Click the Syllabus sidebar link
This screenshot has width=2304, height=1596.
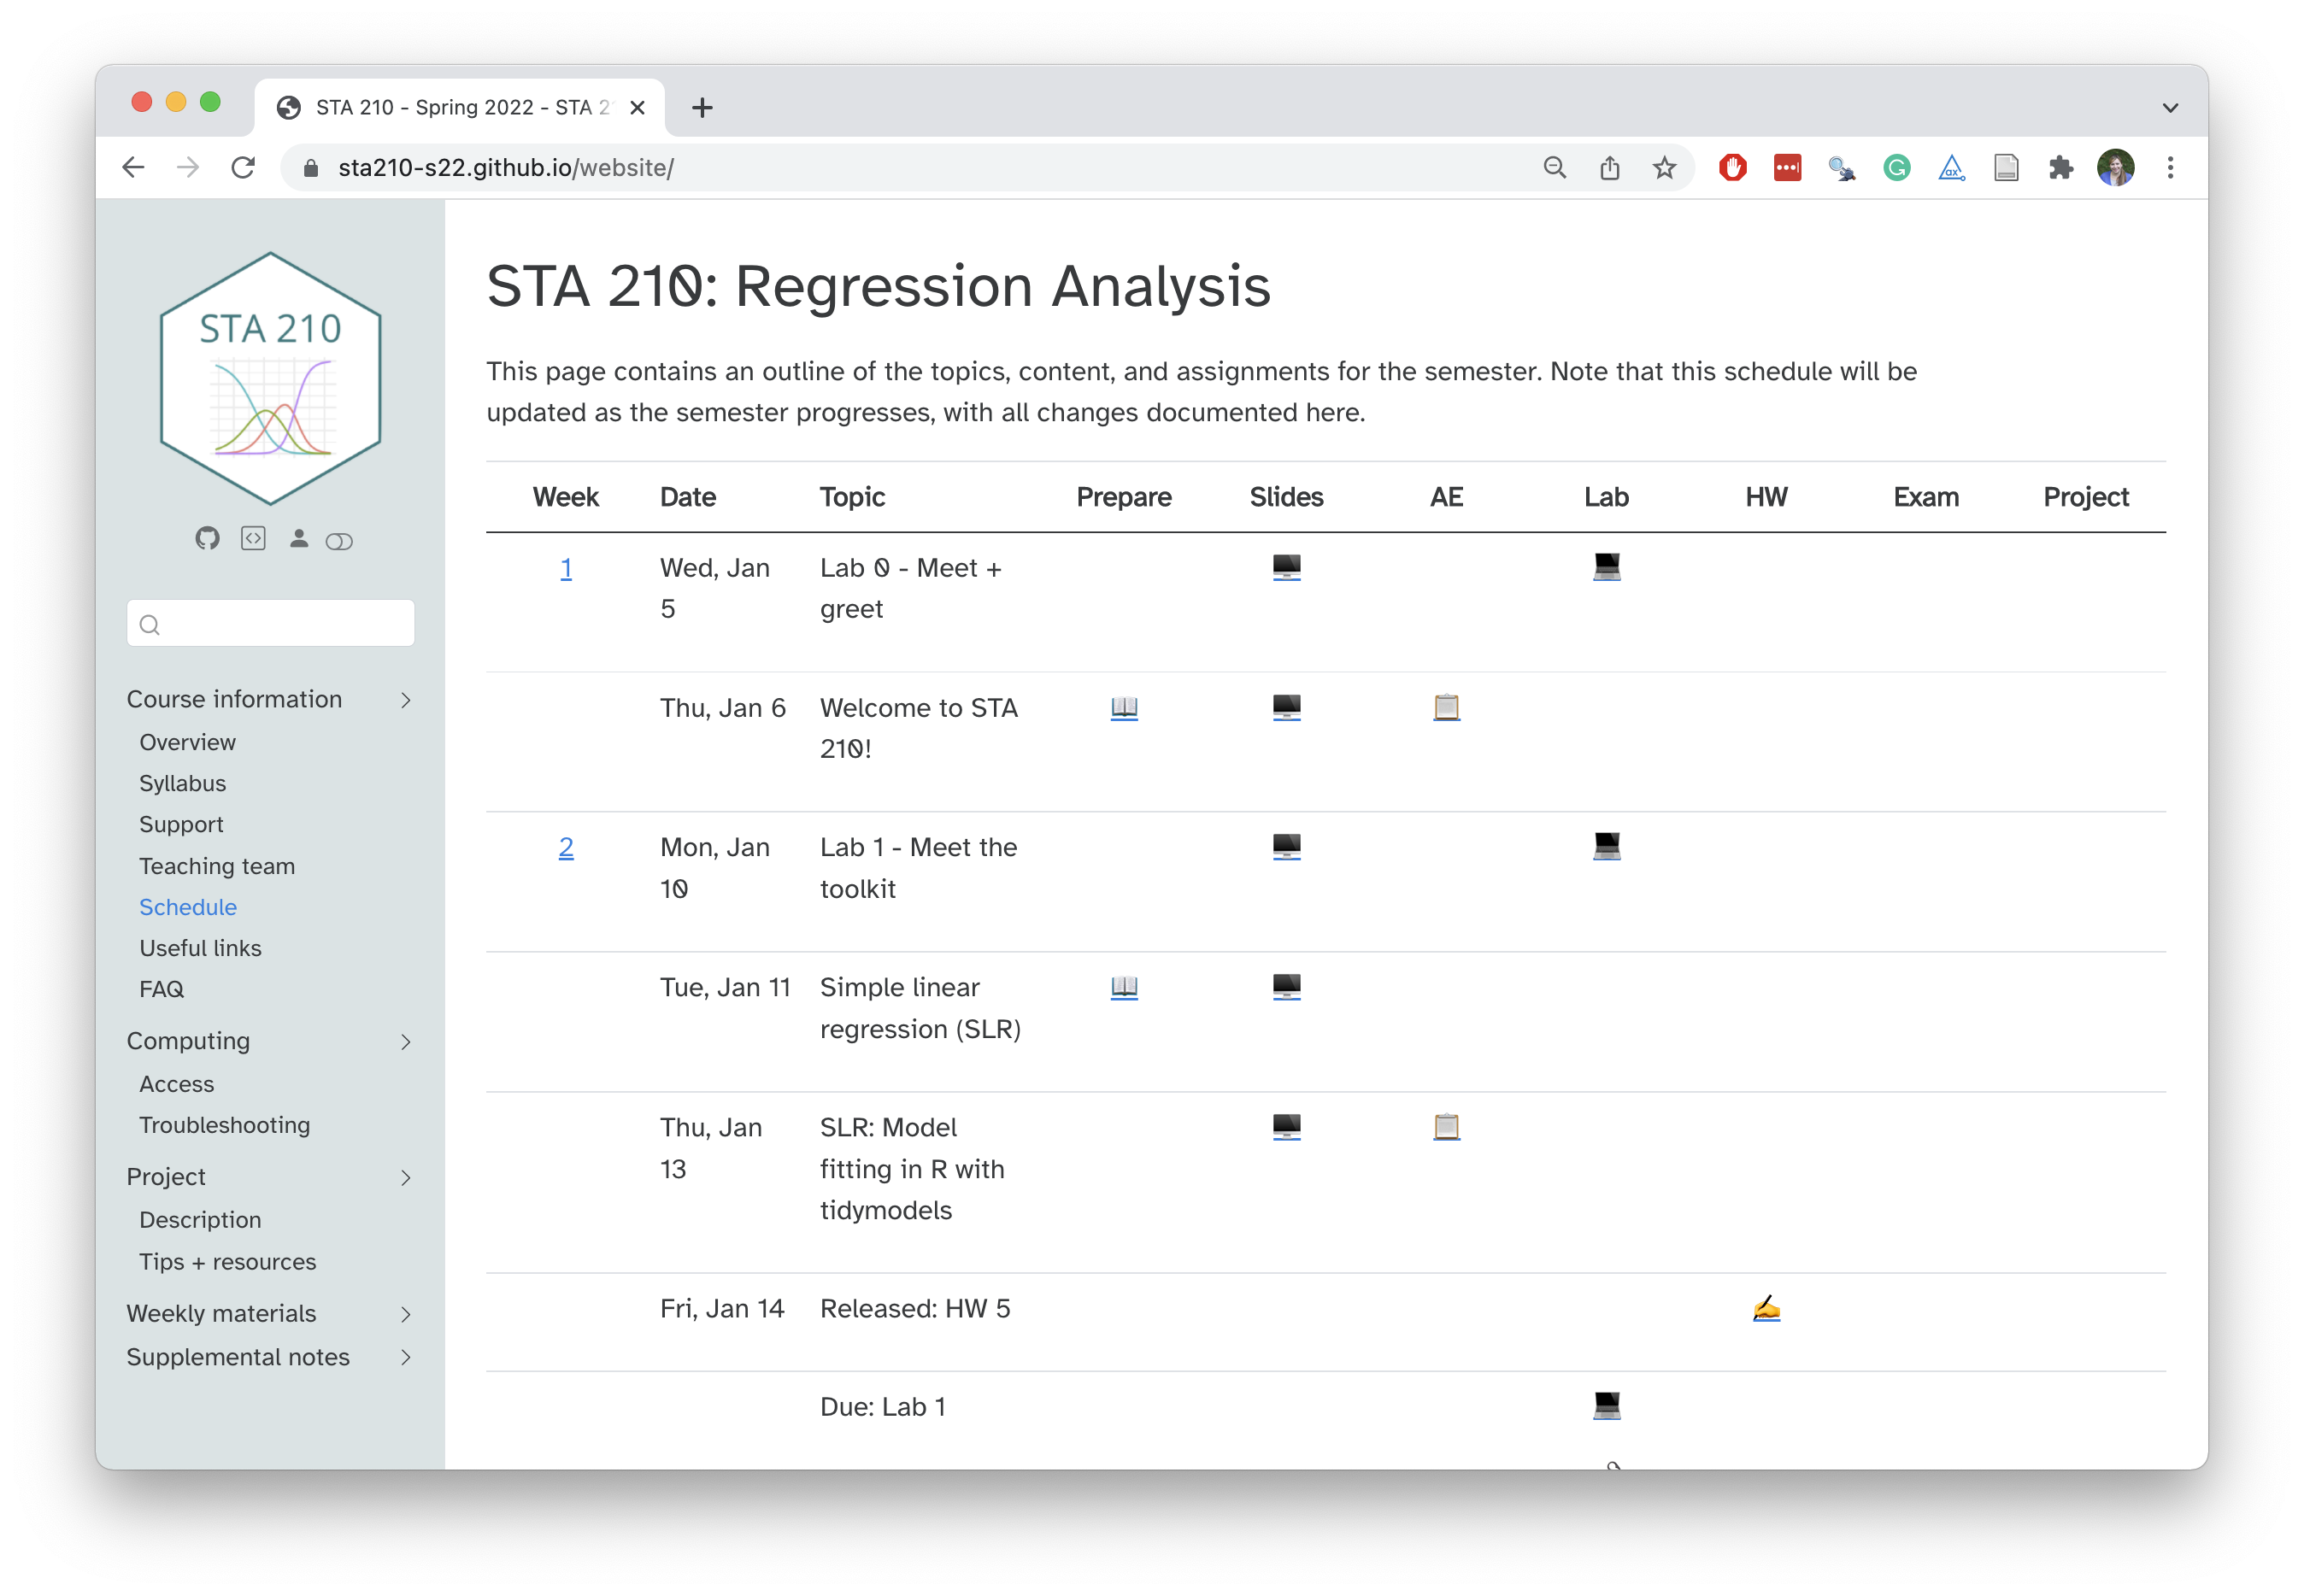point(182,783)
